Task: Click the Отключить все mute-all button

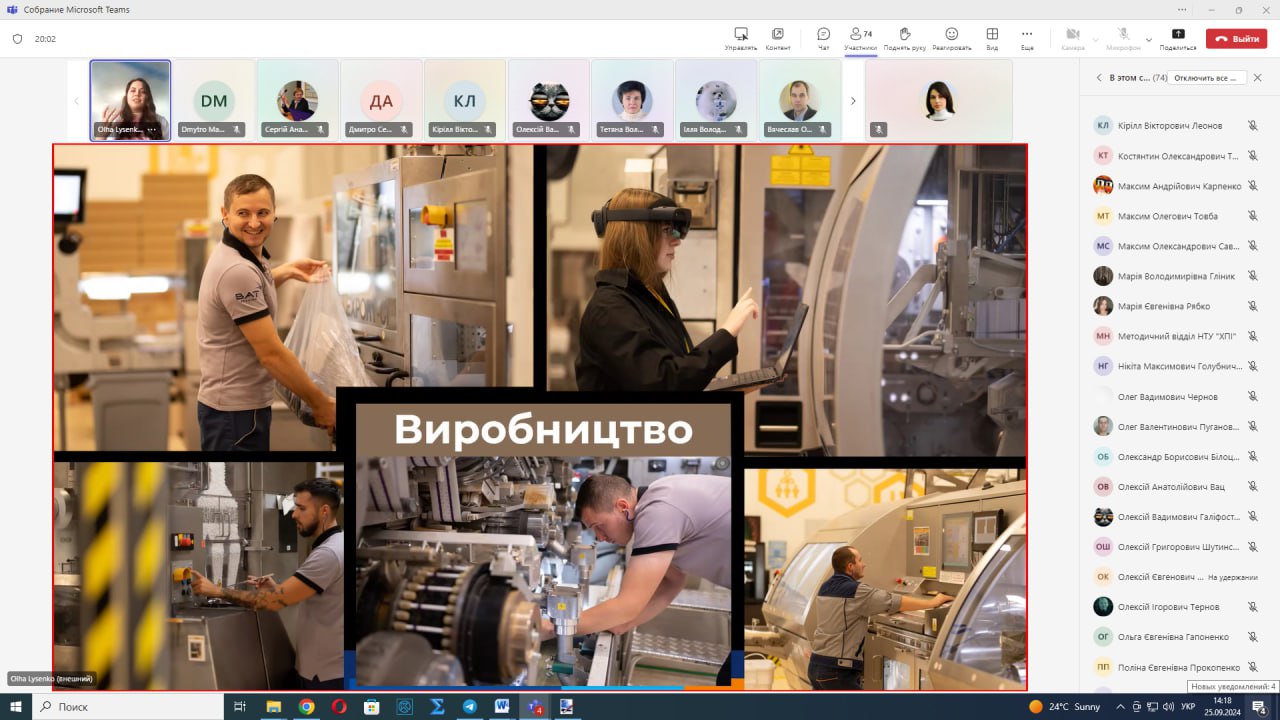Action: click(1208, 77)
